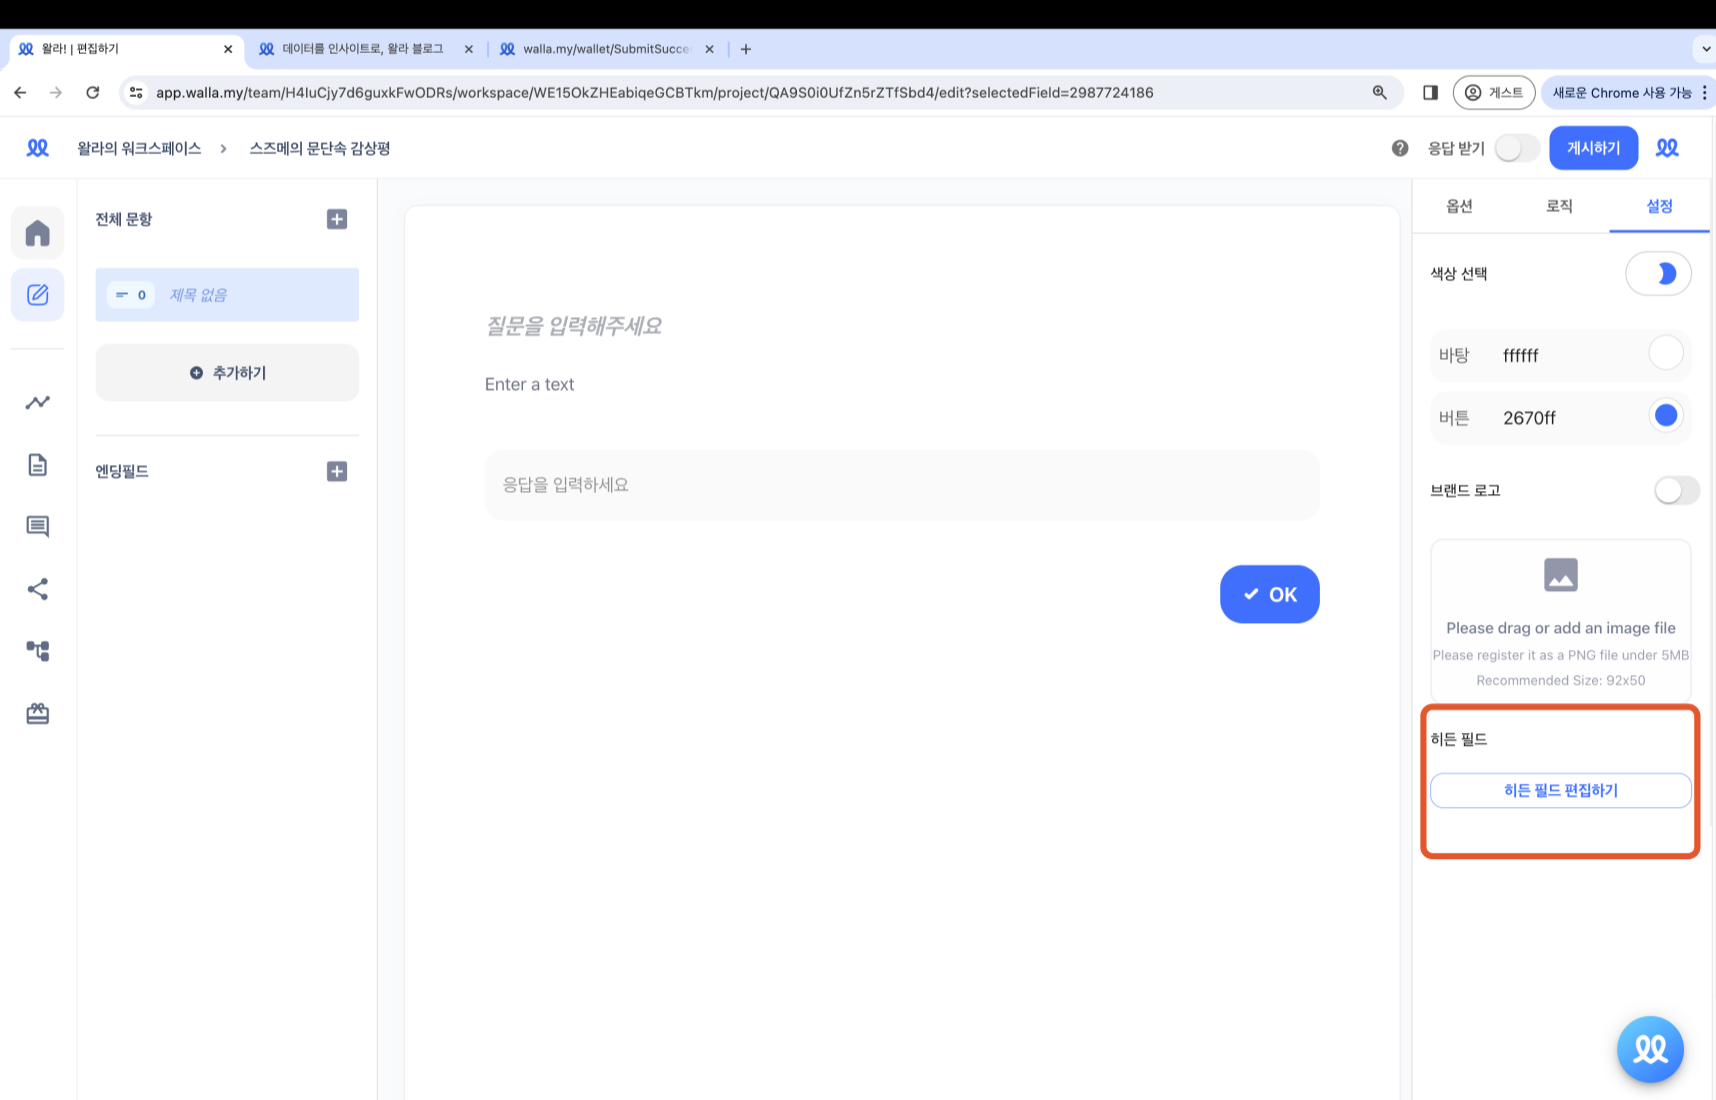Open the home icon in left sidebar
This screenshot has width=1716, height=1100.
coord(37,233)
